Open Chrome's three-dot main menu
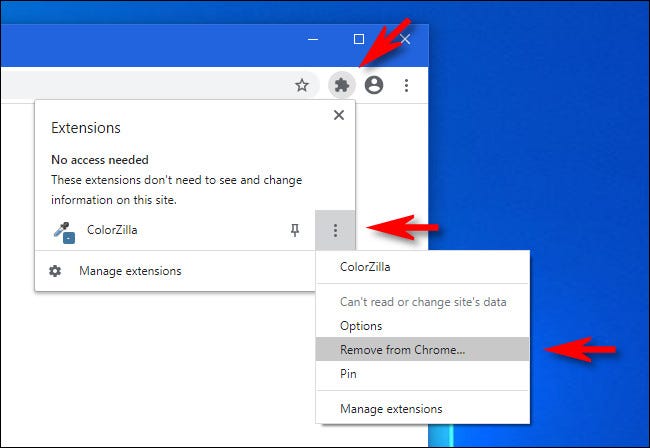The image size is (650, 448). pyautogui.click(x=406, y=85)
